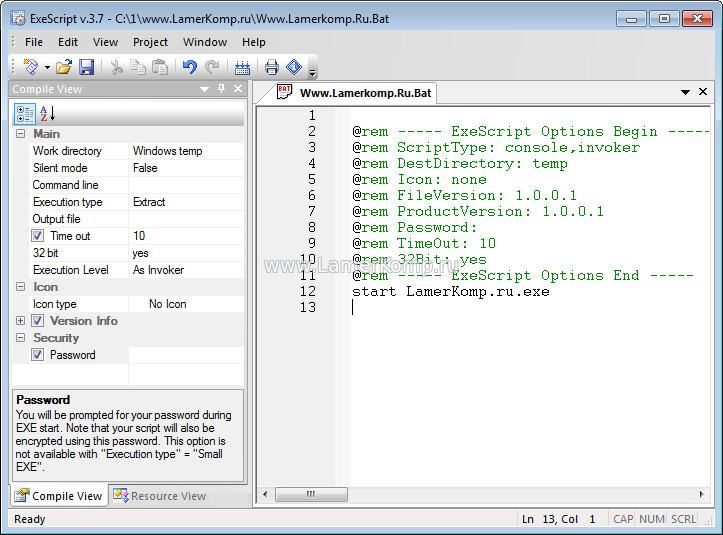Screen dimensions: 723x535
Task: Click the Time out value 10
Action: click(186, 236)
